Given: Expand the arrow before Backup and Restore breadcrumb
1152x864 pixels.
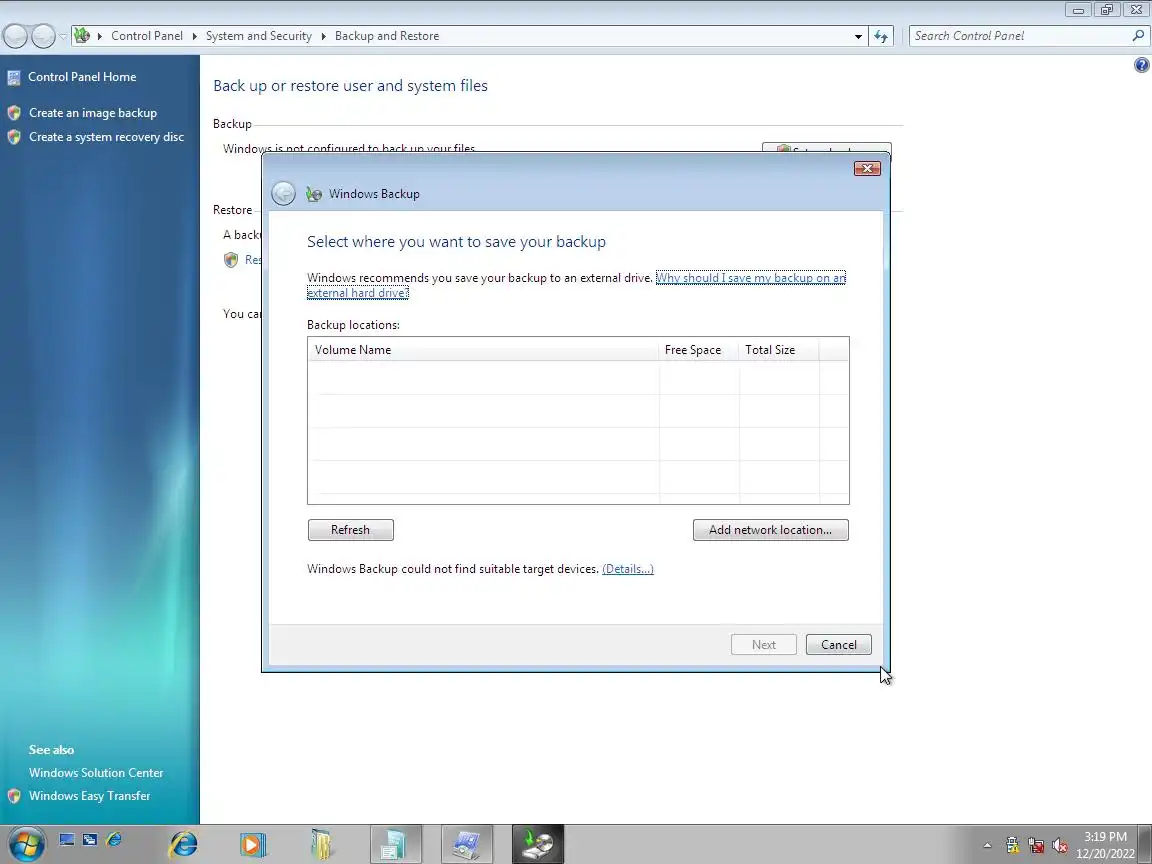Looking at the screenshot, I should (323, 36).
